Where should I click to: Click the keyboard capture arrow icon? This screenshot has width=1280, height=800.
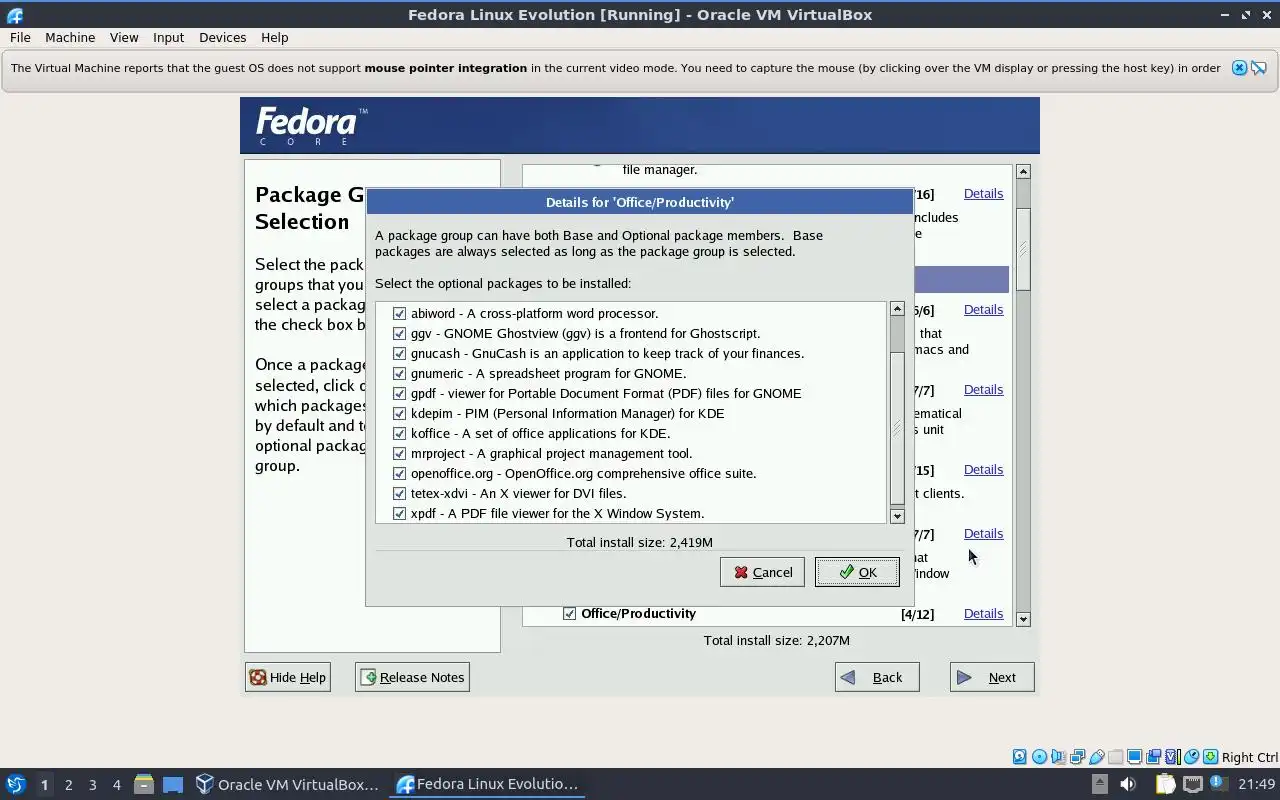(x=1210, y=757)
